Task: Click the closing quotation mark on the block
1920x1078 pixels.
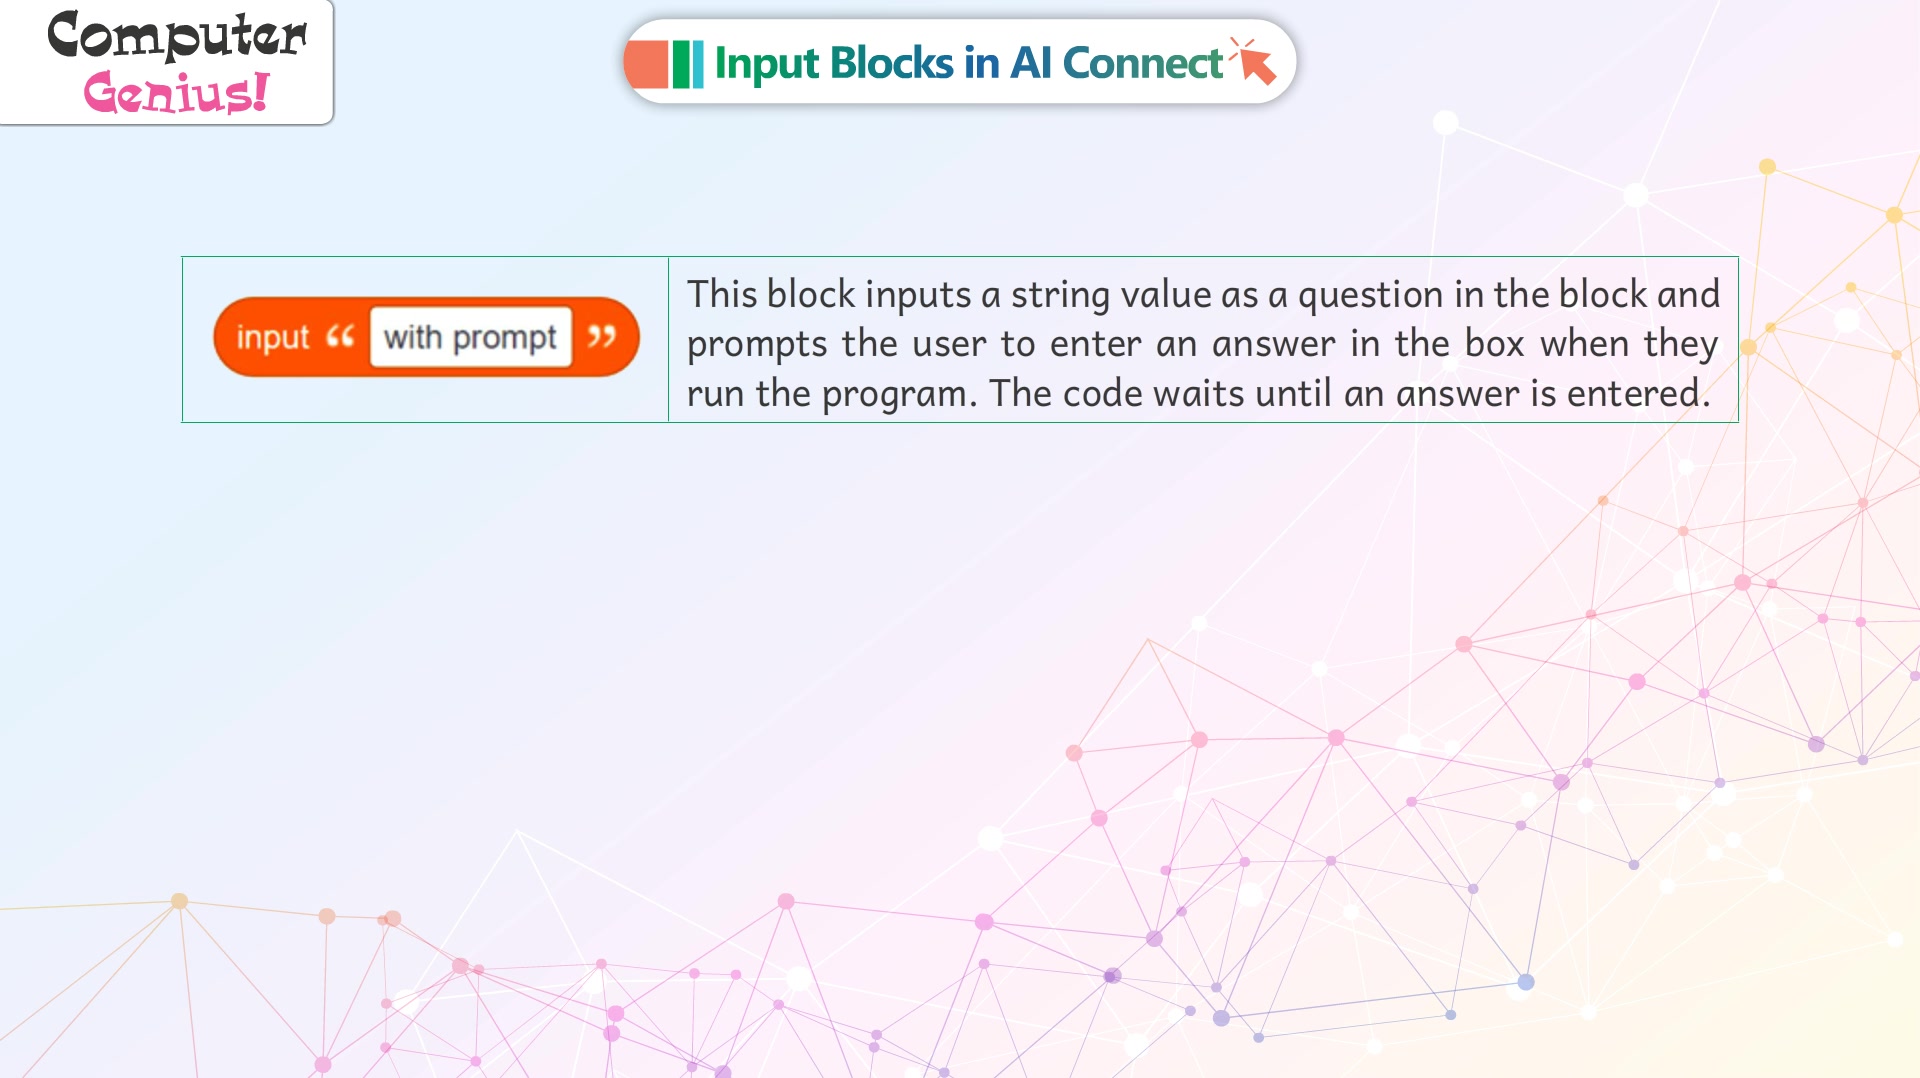Action: 601,337
